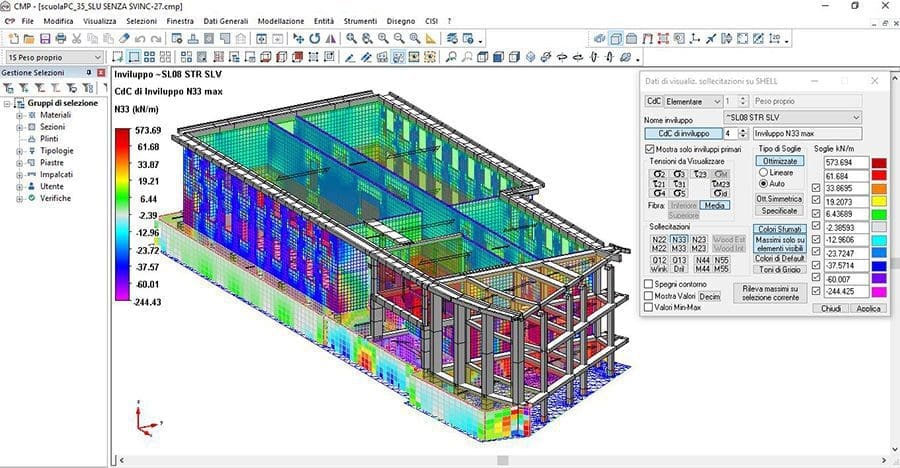The width and height of the screenshot is (900, 468).
Task: Undo the last action
Action: pyautogui.click(x=140, y=39)
